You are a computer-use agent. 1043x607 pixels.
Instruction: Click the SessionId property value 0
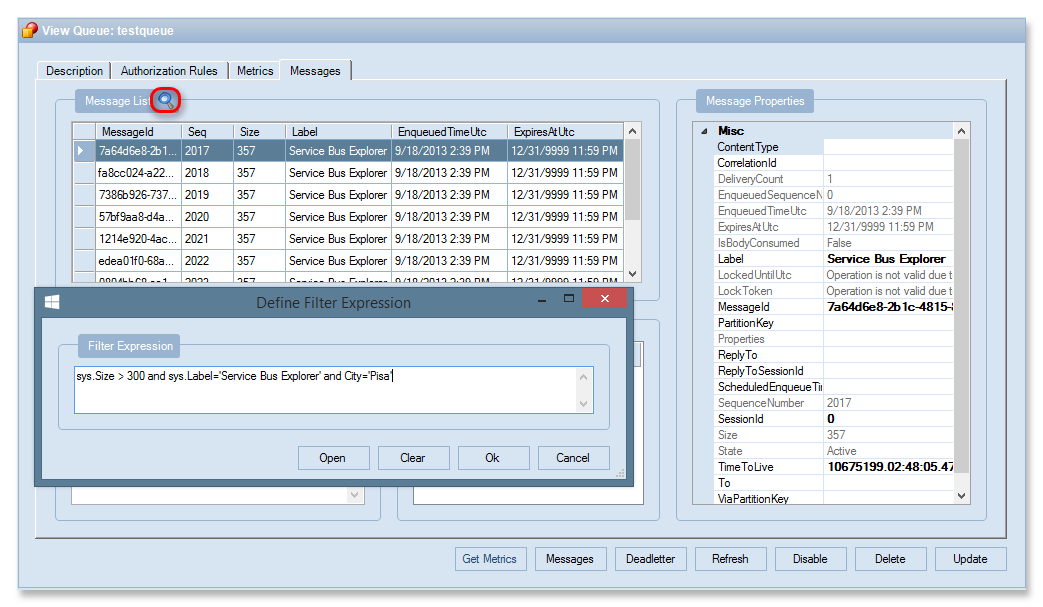tap(888, 418)
